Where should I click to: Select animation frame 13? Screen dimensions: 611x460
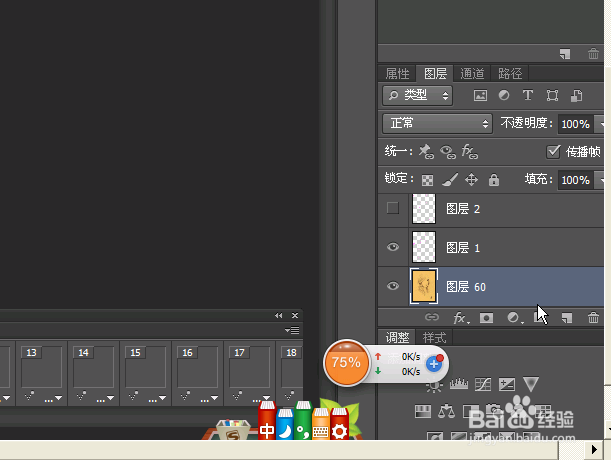point(41,367)
